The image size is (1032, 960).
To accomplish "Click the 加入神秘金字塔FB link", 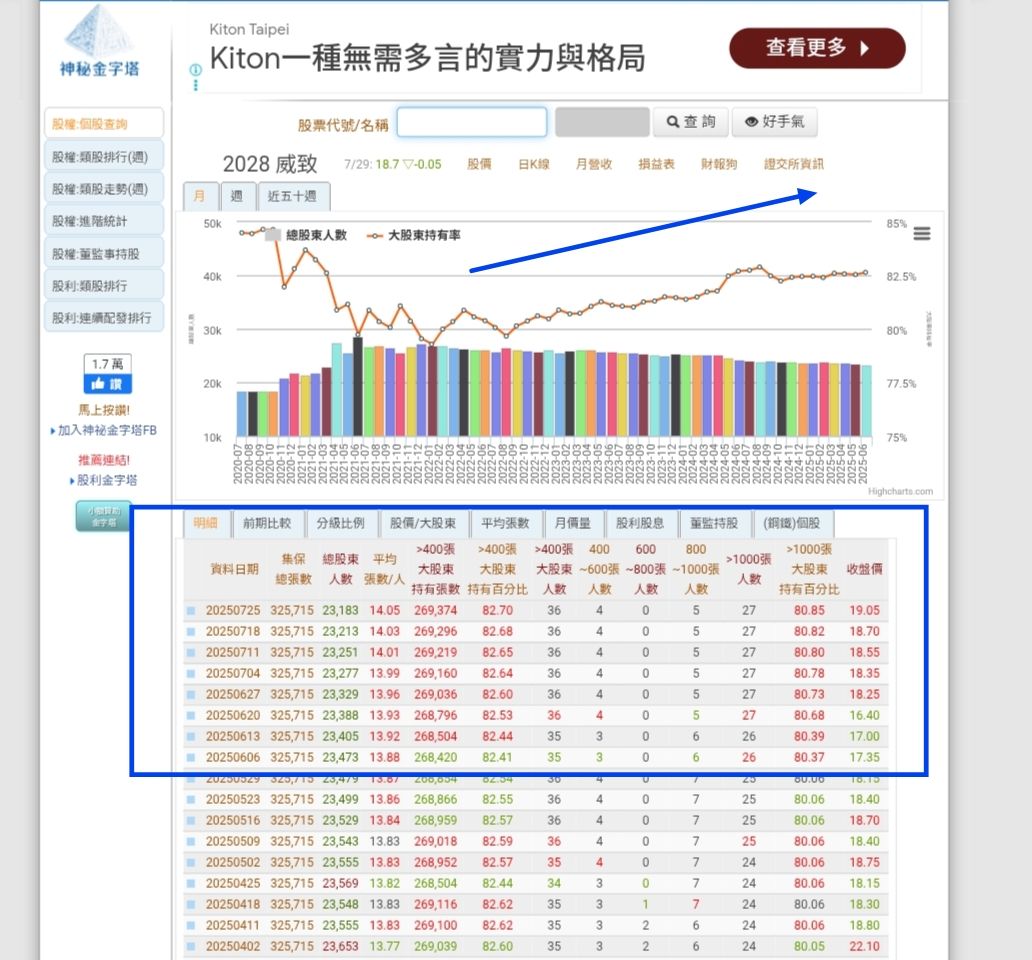I will click(x=107, y=430).
